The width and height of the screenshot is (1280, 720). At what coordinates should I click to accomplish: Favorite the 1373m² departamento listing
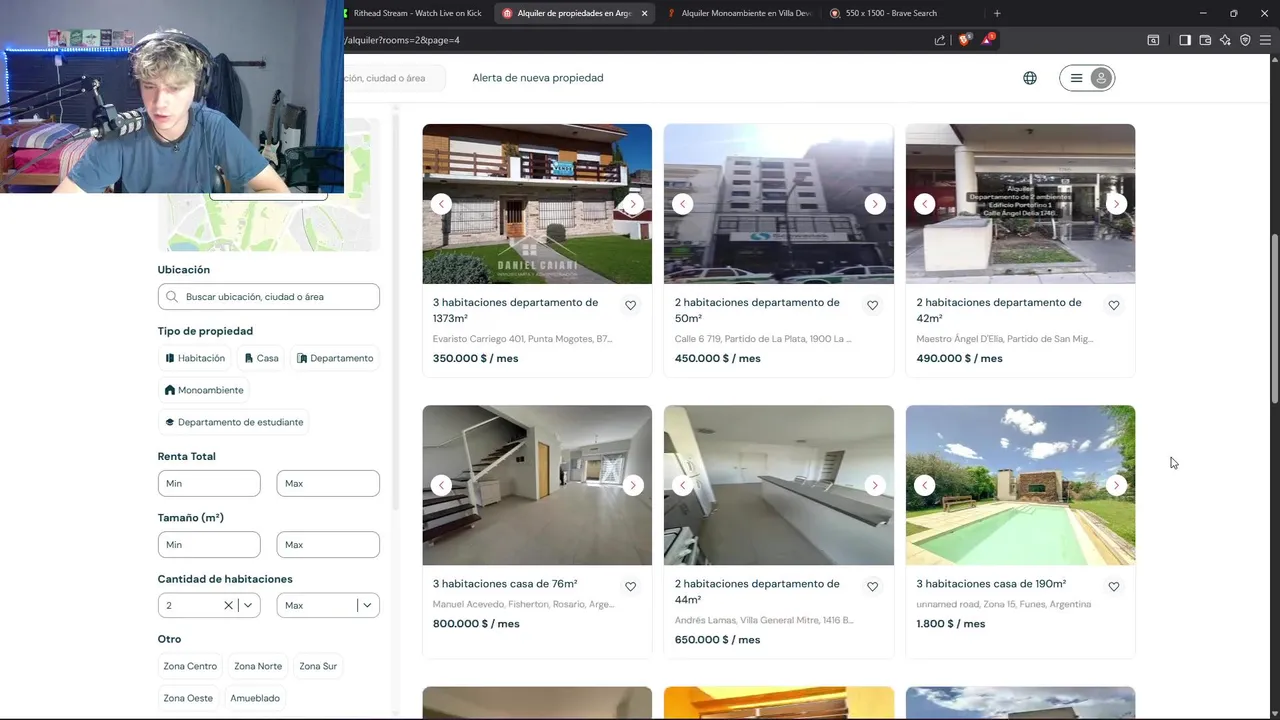pos(630,305)
